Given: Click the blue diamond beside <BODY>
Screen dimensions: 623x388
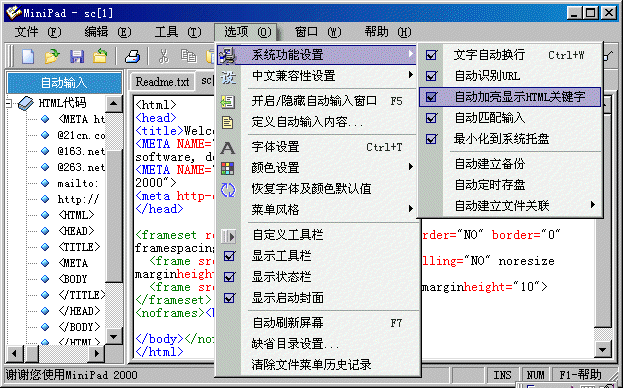Looking at the screenshot, I should 45,279.
